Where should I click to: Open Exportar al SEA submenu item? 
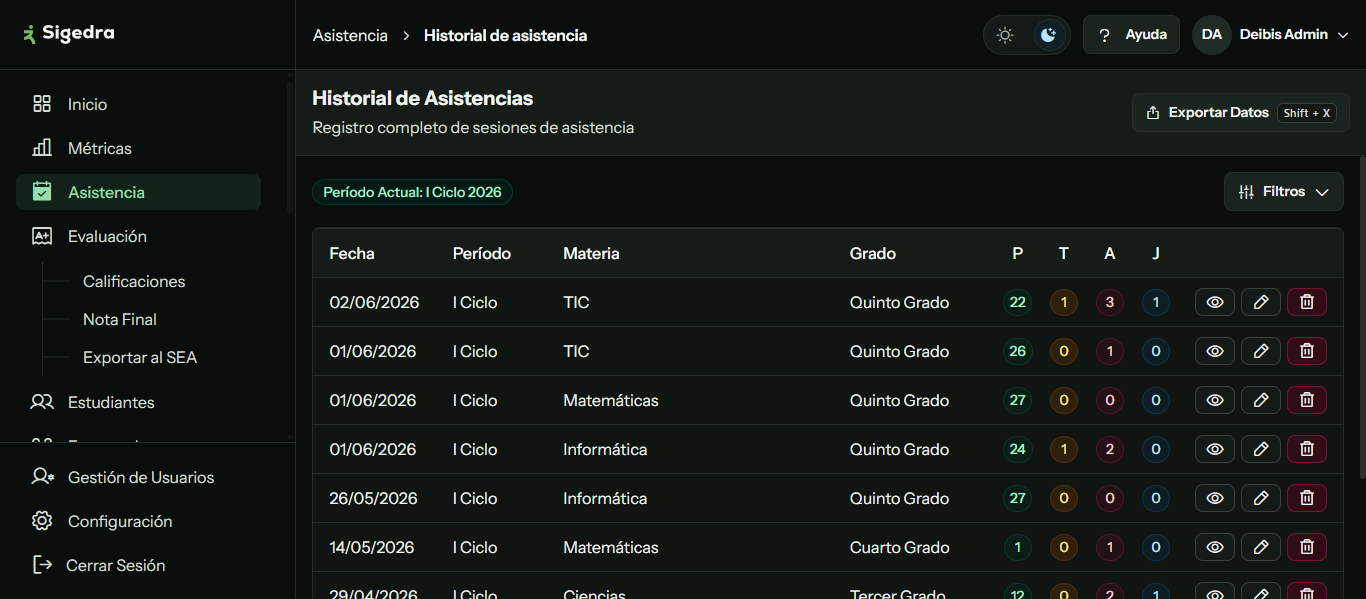[140, 357]
